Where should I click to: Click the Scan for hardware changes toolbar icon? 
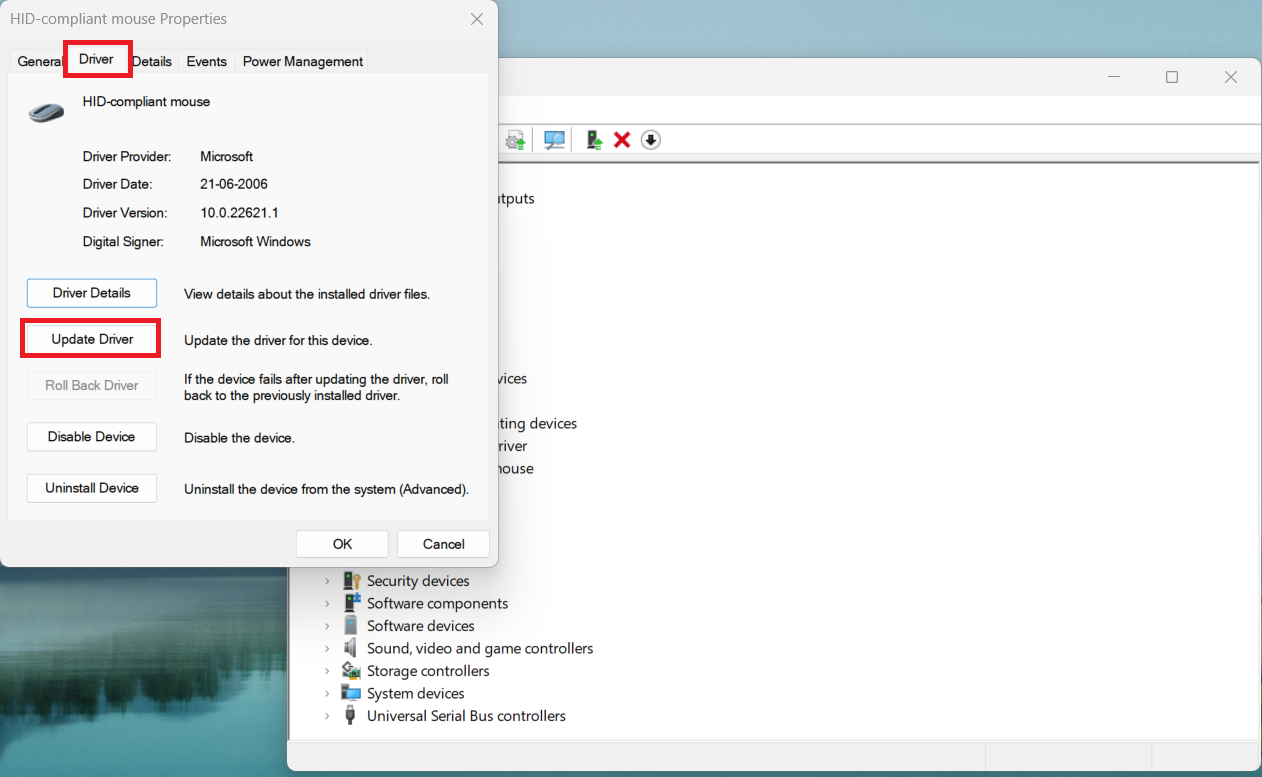tap(554, 140)
